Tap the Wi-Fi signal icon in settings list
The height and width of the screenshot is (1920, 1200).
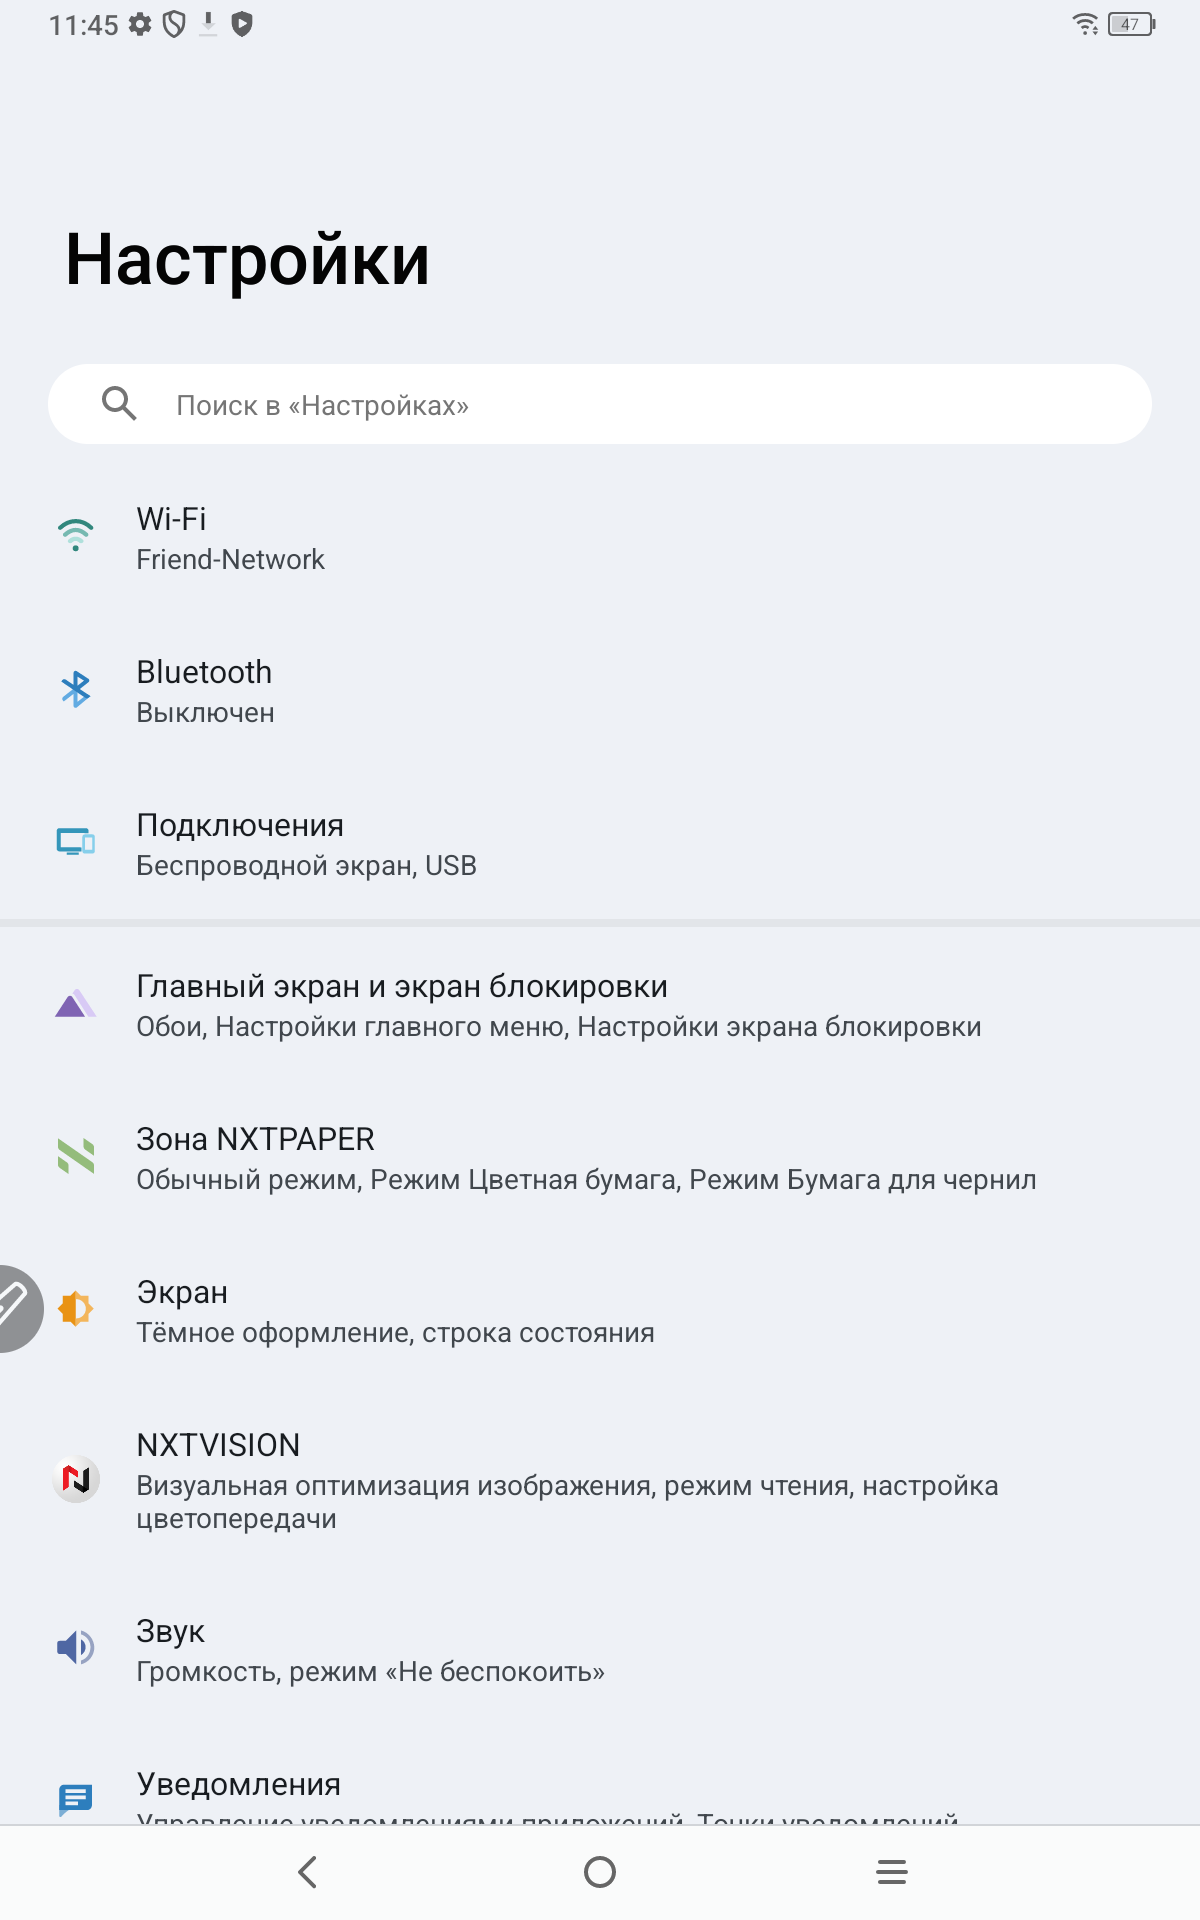[x=76, y=535]
